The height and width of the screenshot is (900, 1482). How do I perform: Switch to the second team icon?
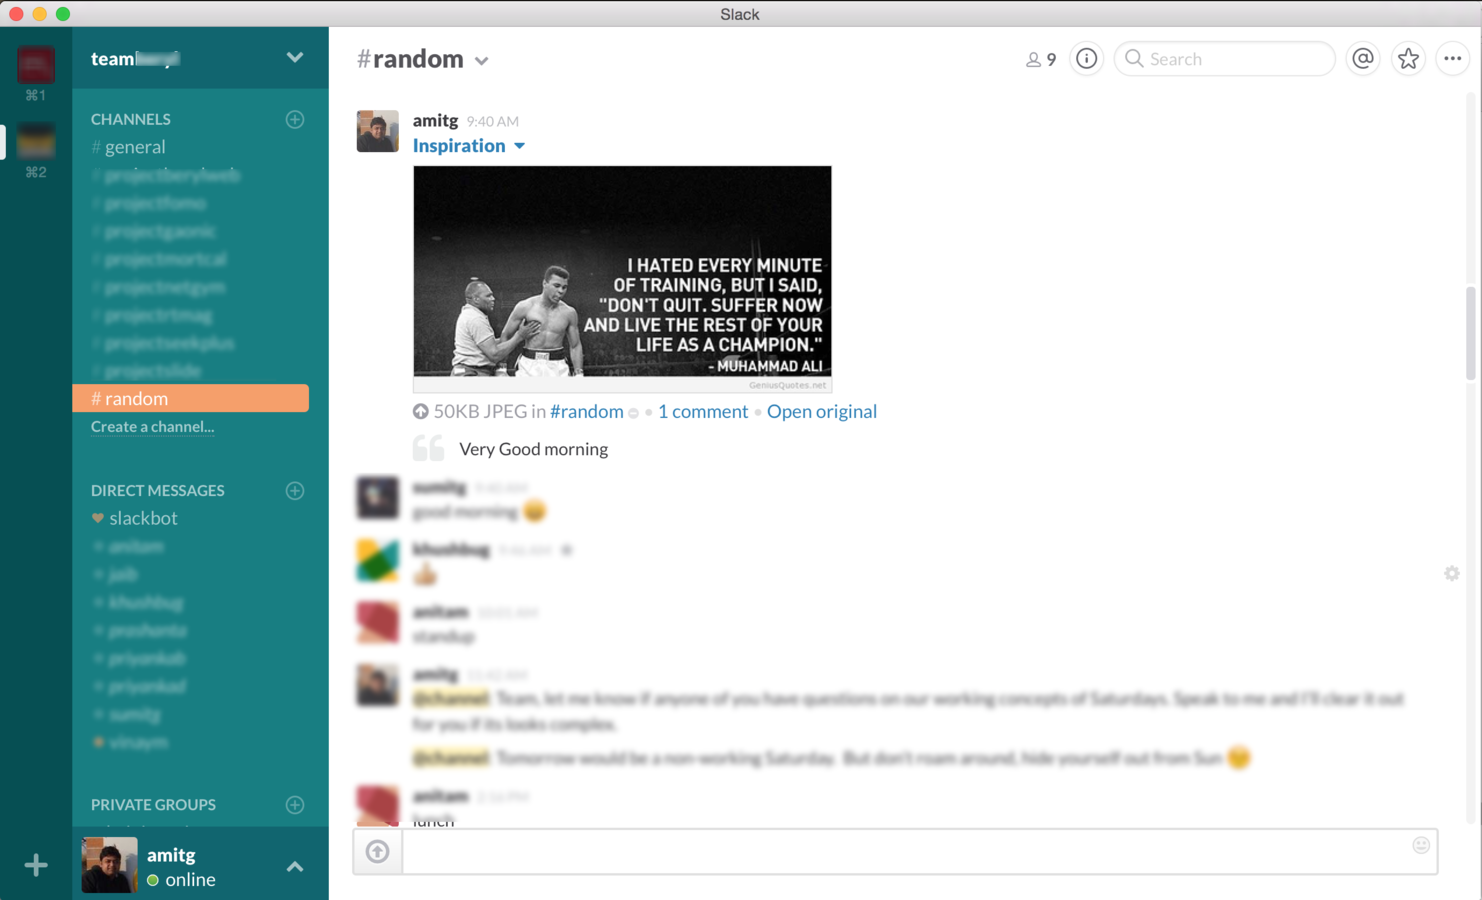[x=36, y=142]
